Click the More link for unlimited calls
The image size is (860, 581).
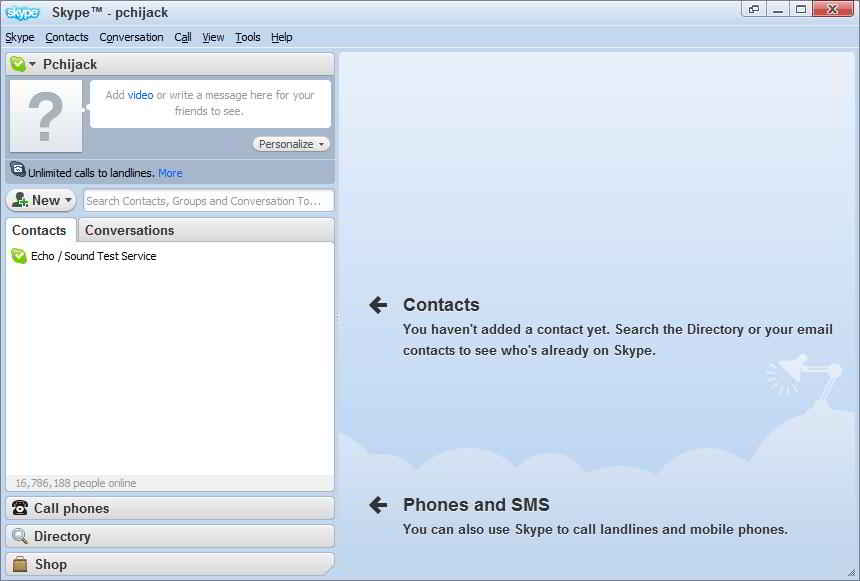(x=170, y=173)
